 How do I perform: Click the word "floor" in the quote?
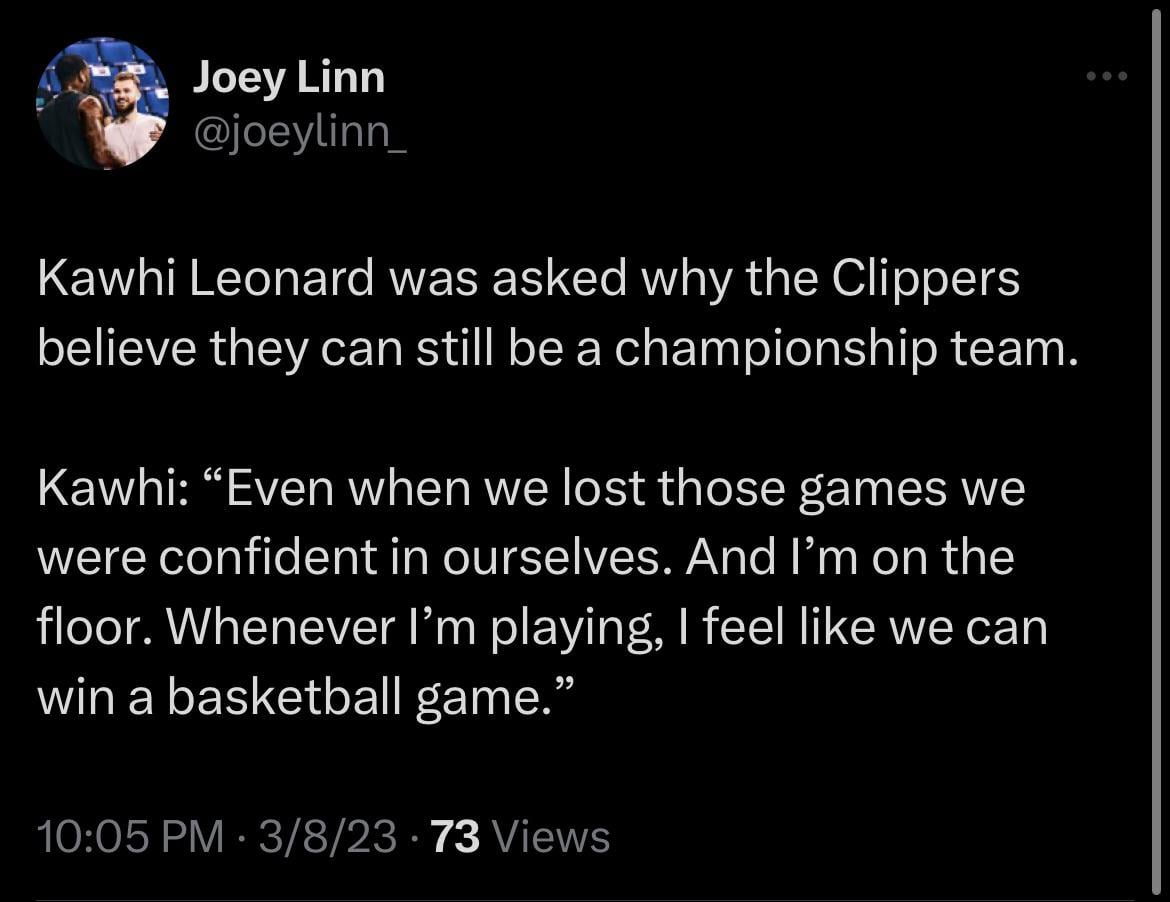pos(94,628)
